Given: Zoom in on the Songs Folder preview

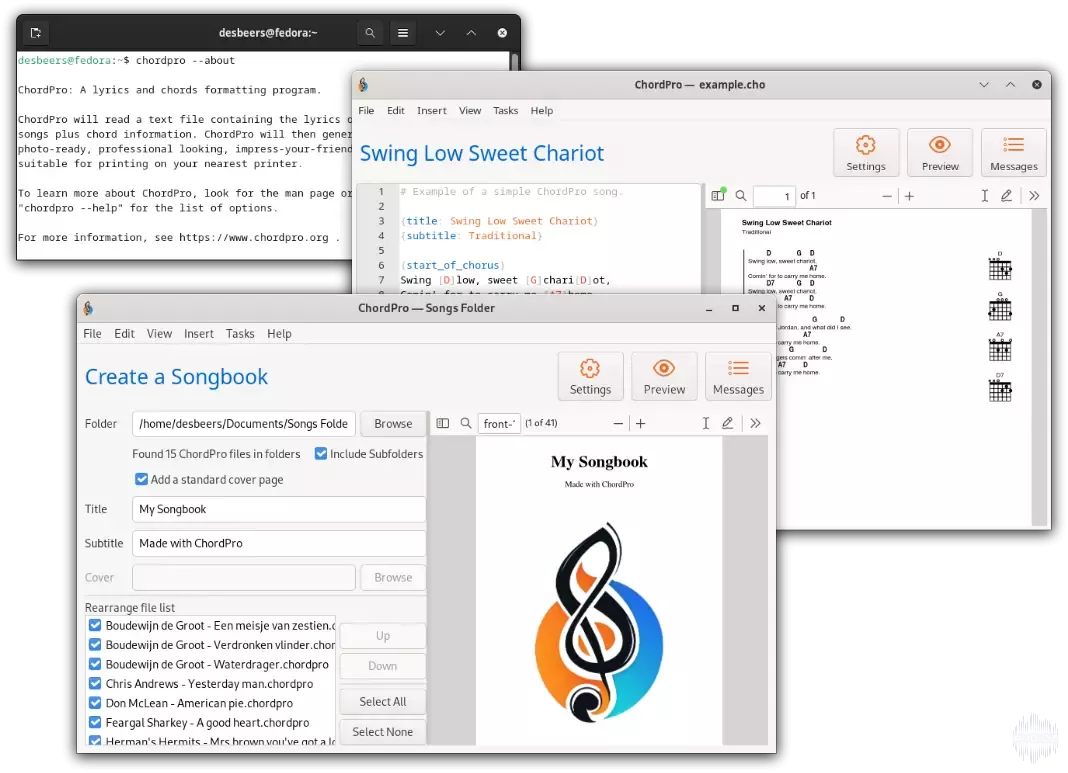Looking at the screenshot, I should coord(640,424).
